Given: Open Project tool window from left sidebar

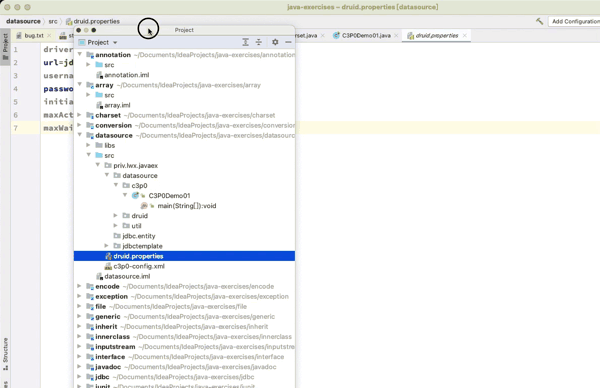Looking at the screenshot, I should [x=5, y=47].
